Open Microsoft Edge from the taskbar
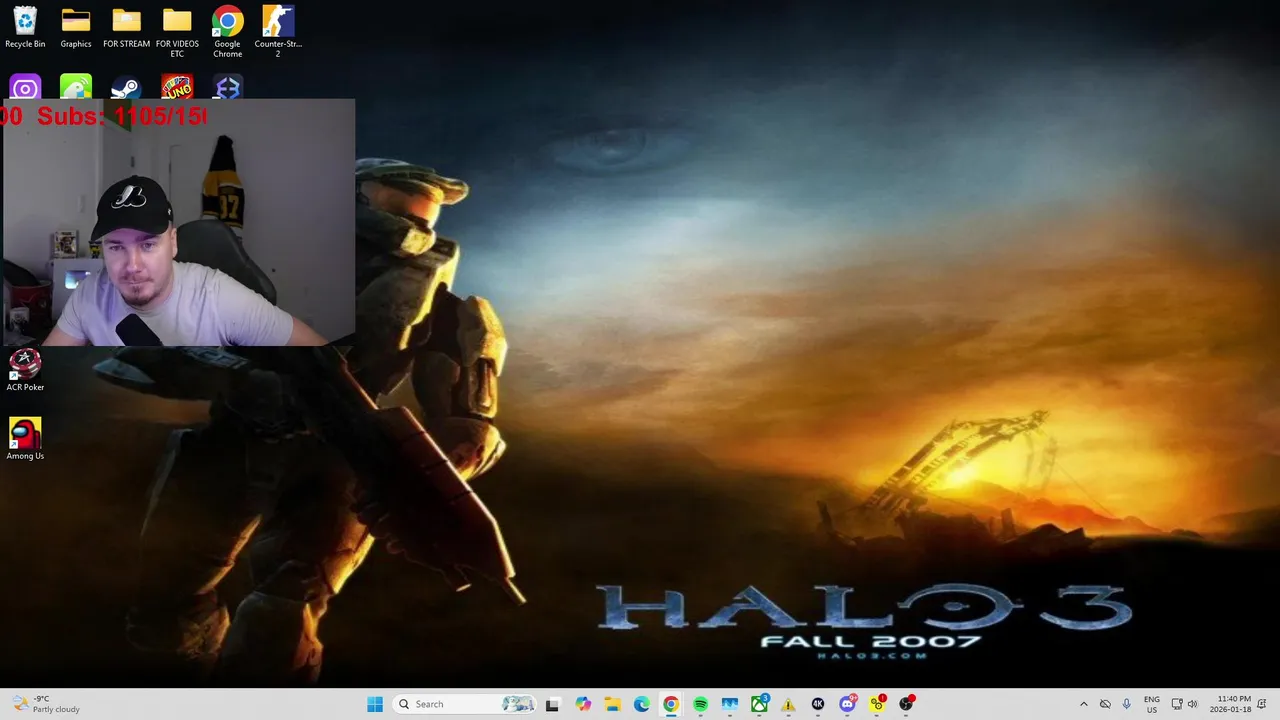The height and width of the screenshot is (720, 1280). [642, 704]
